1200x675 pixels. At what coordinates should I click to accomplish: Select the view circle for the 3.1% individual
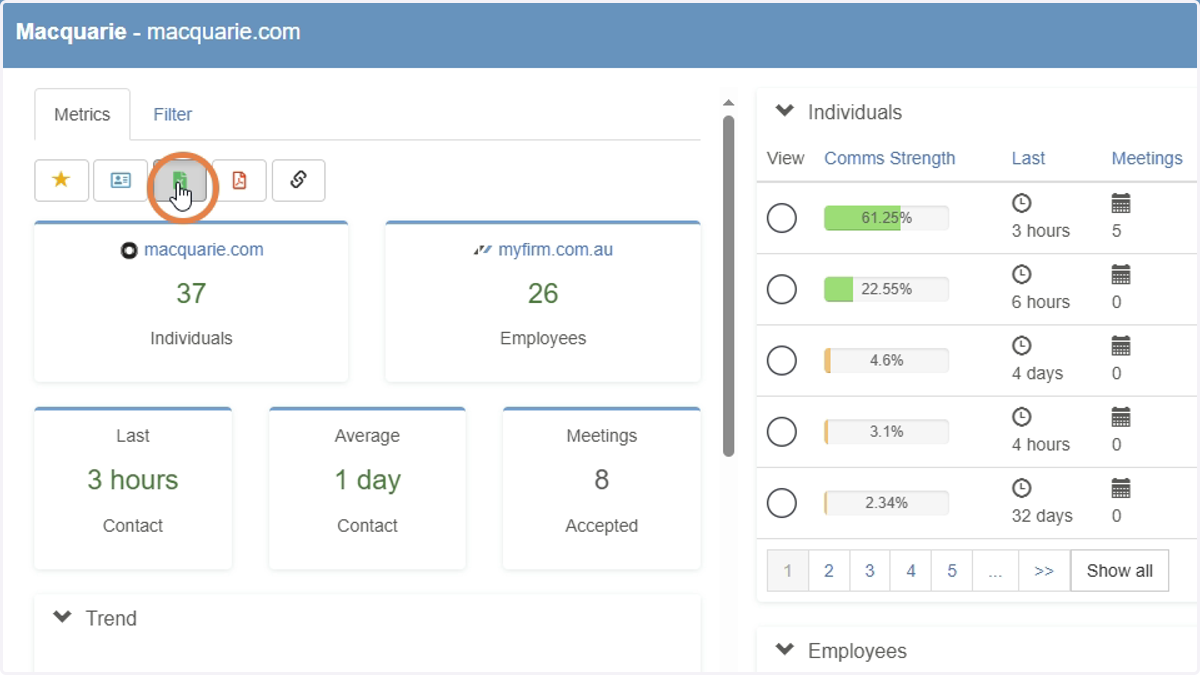782,432
